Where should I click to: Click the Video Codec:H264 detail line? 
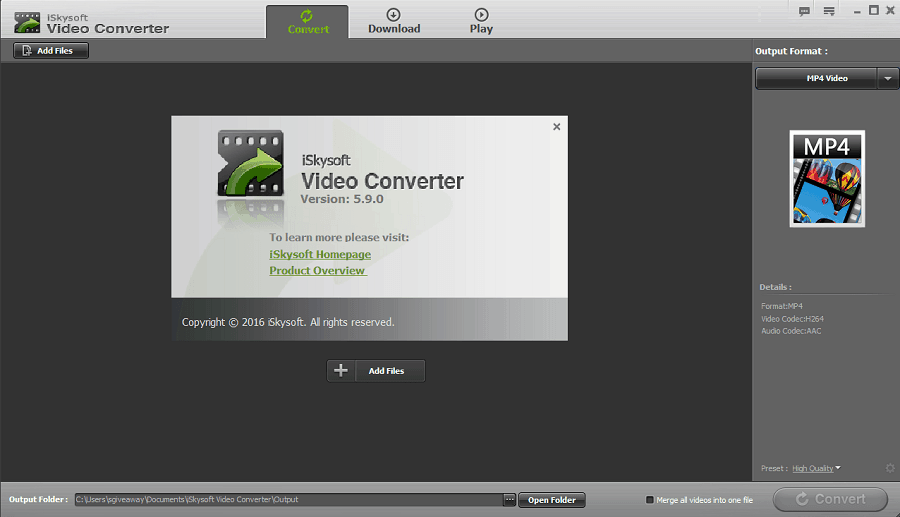click(x=792, y=319)
